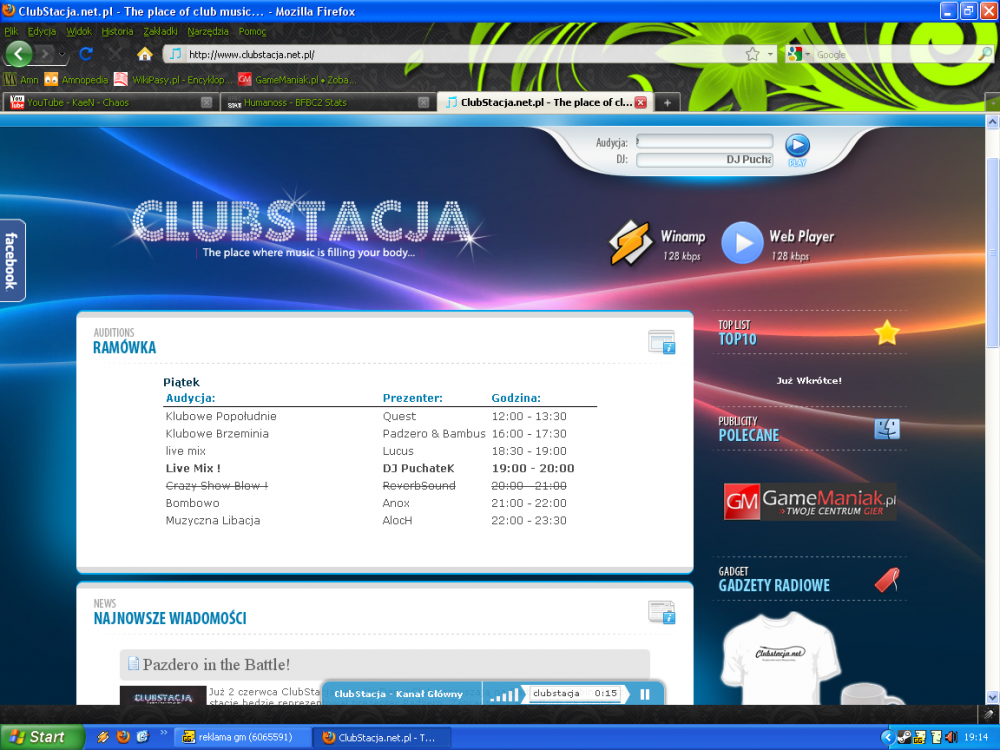Image resolution: width=1000 pixels, height=750 pixels.
Task: Click the TOP10 star icon
Action: pos(886,333)
